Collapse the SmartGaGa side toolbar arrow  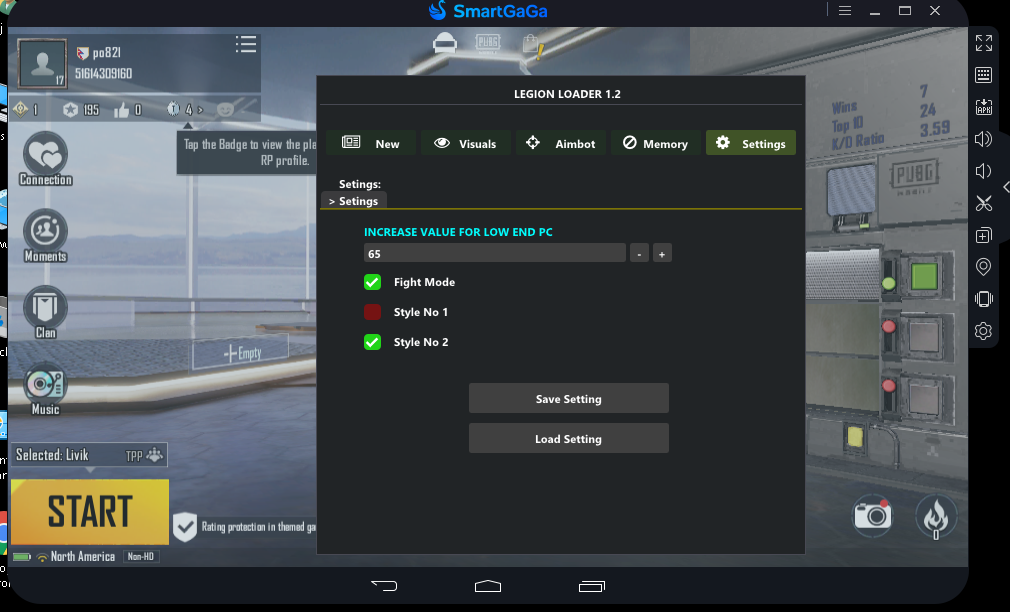[1005, 187]
